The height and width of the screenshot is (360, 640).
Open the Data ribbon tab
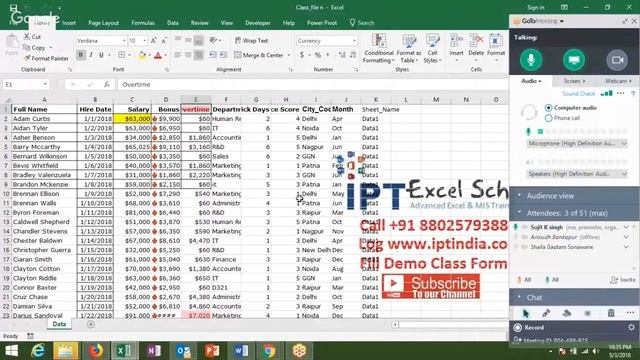point(172,23)
